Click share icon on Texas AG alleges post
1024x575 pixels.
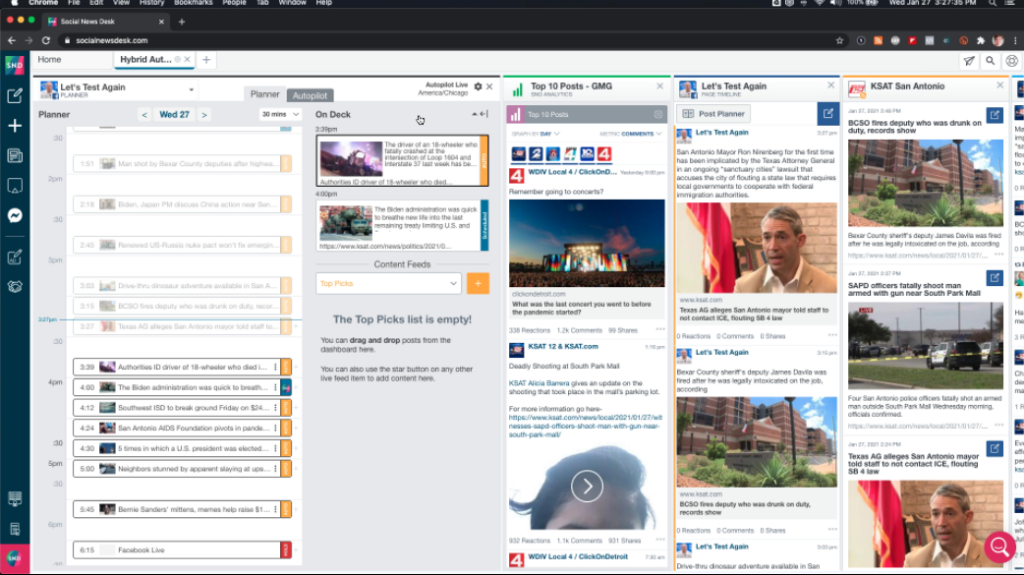coord(995,448)
